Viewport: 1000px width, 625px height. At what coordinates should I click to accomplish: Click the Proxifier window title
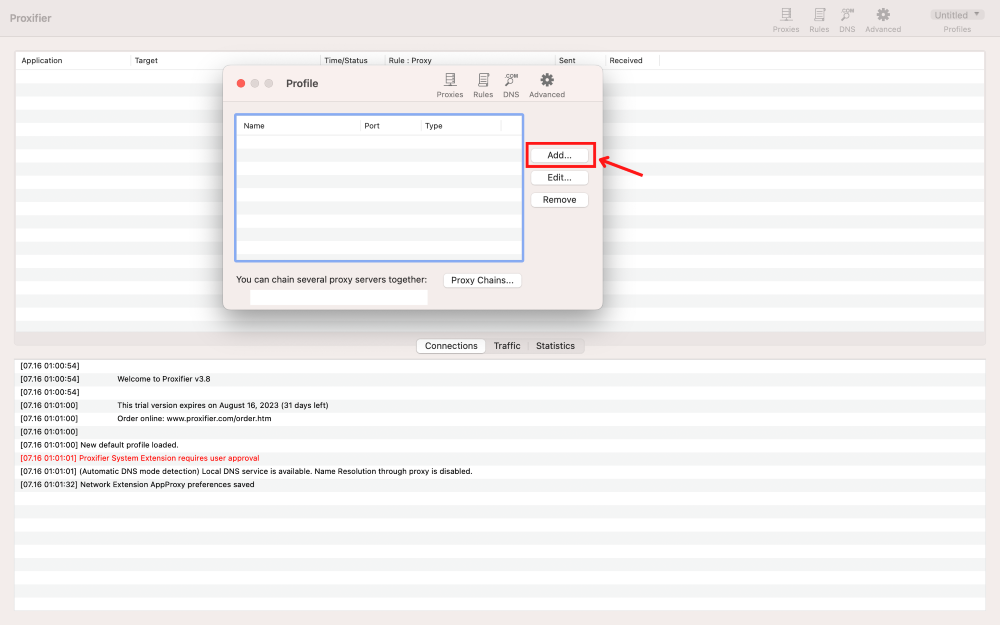tap(31, 18)
